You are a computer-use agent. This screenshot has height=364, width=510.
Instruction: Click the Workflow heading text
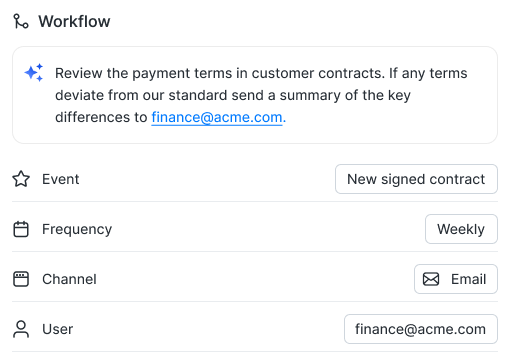pos(74,21)
